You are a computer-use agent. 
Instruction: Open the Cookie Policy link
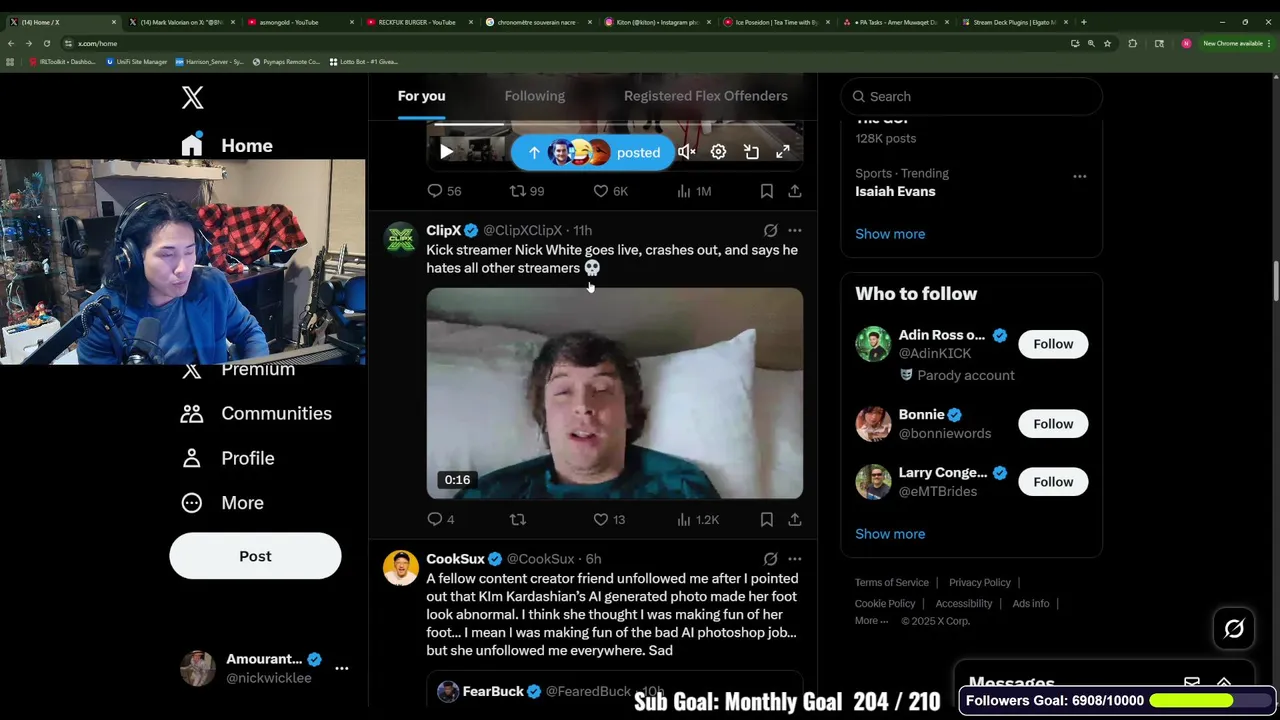tap(885, 604)
